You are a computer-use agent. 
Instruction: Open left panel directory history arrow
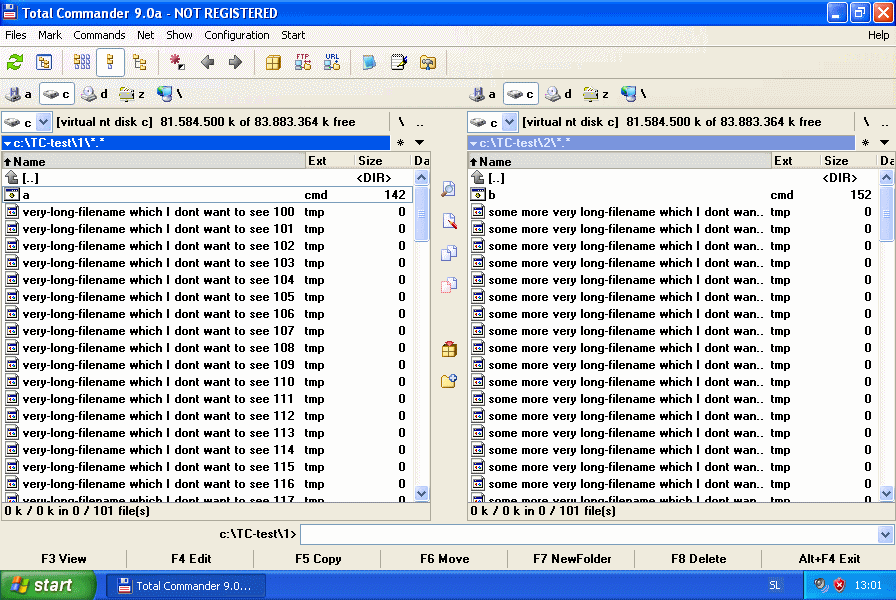point(419,142)
